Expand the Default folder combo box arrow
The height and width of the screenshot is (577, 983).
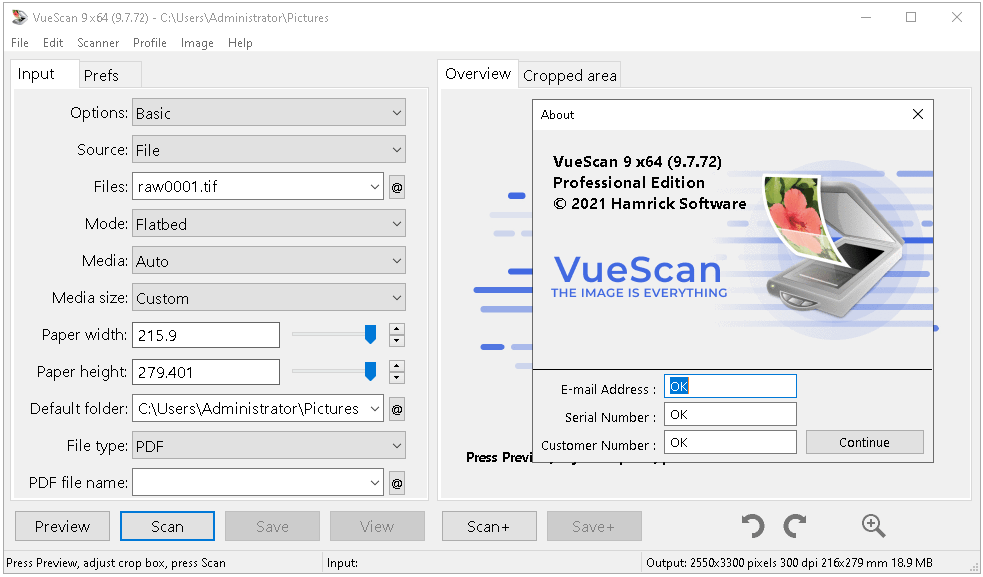pyautogui.click(x=374, y=409)
